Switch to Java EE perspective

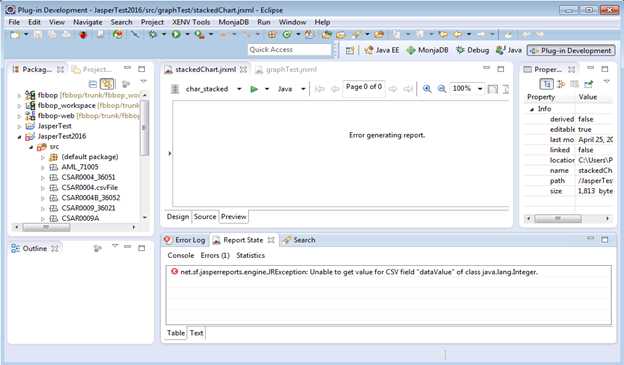click(x=382, y=50)
